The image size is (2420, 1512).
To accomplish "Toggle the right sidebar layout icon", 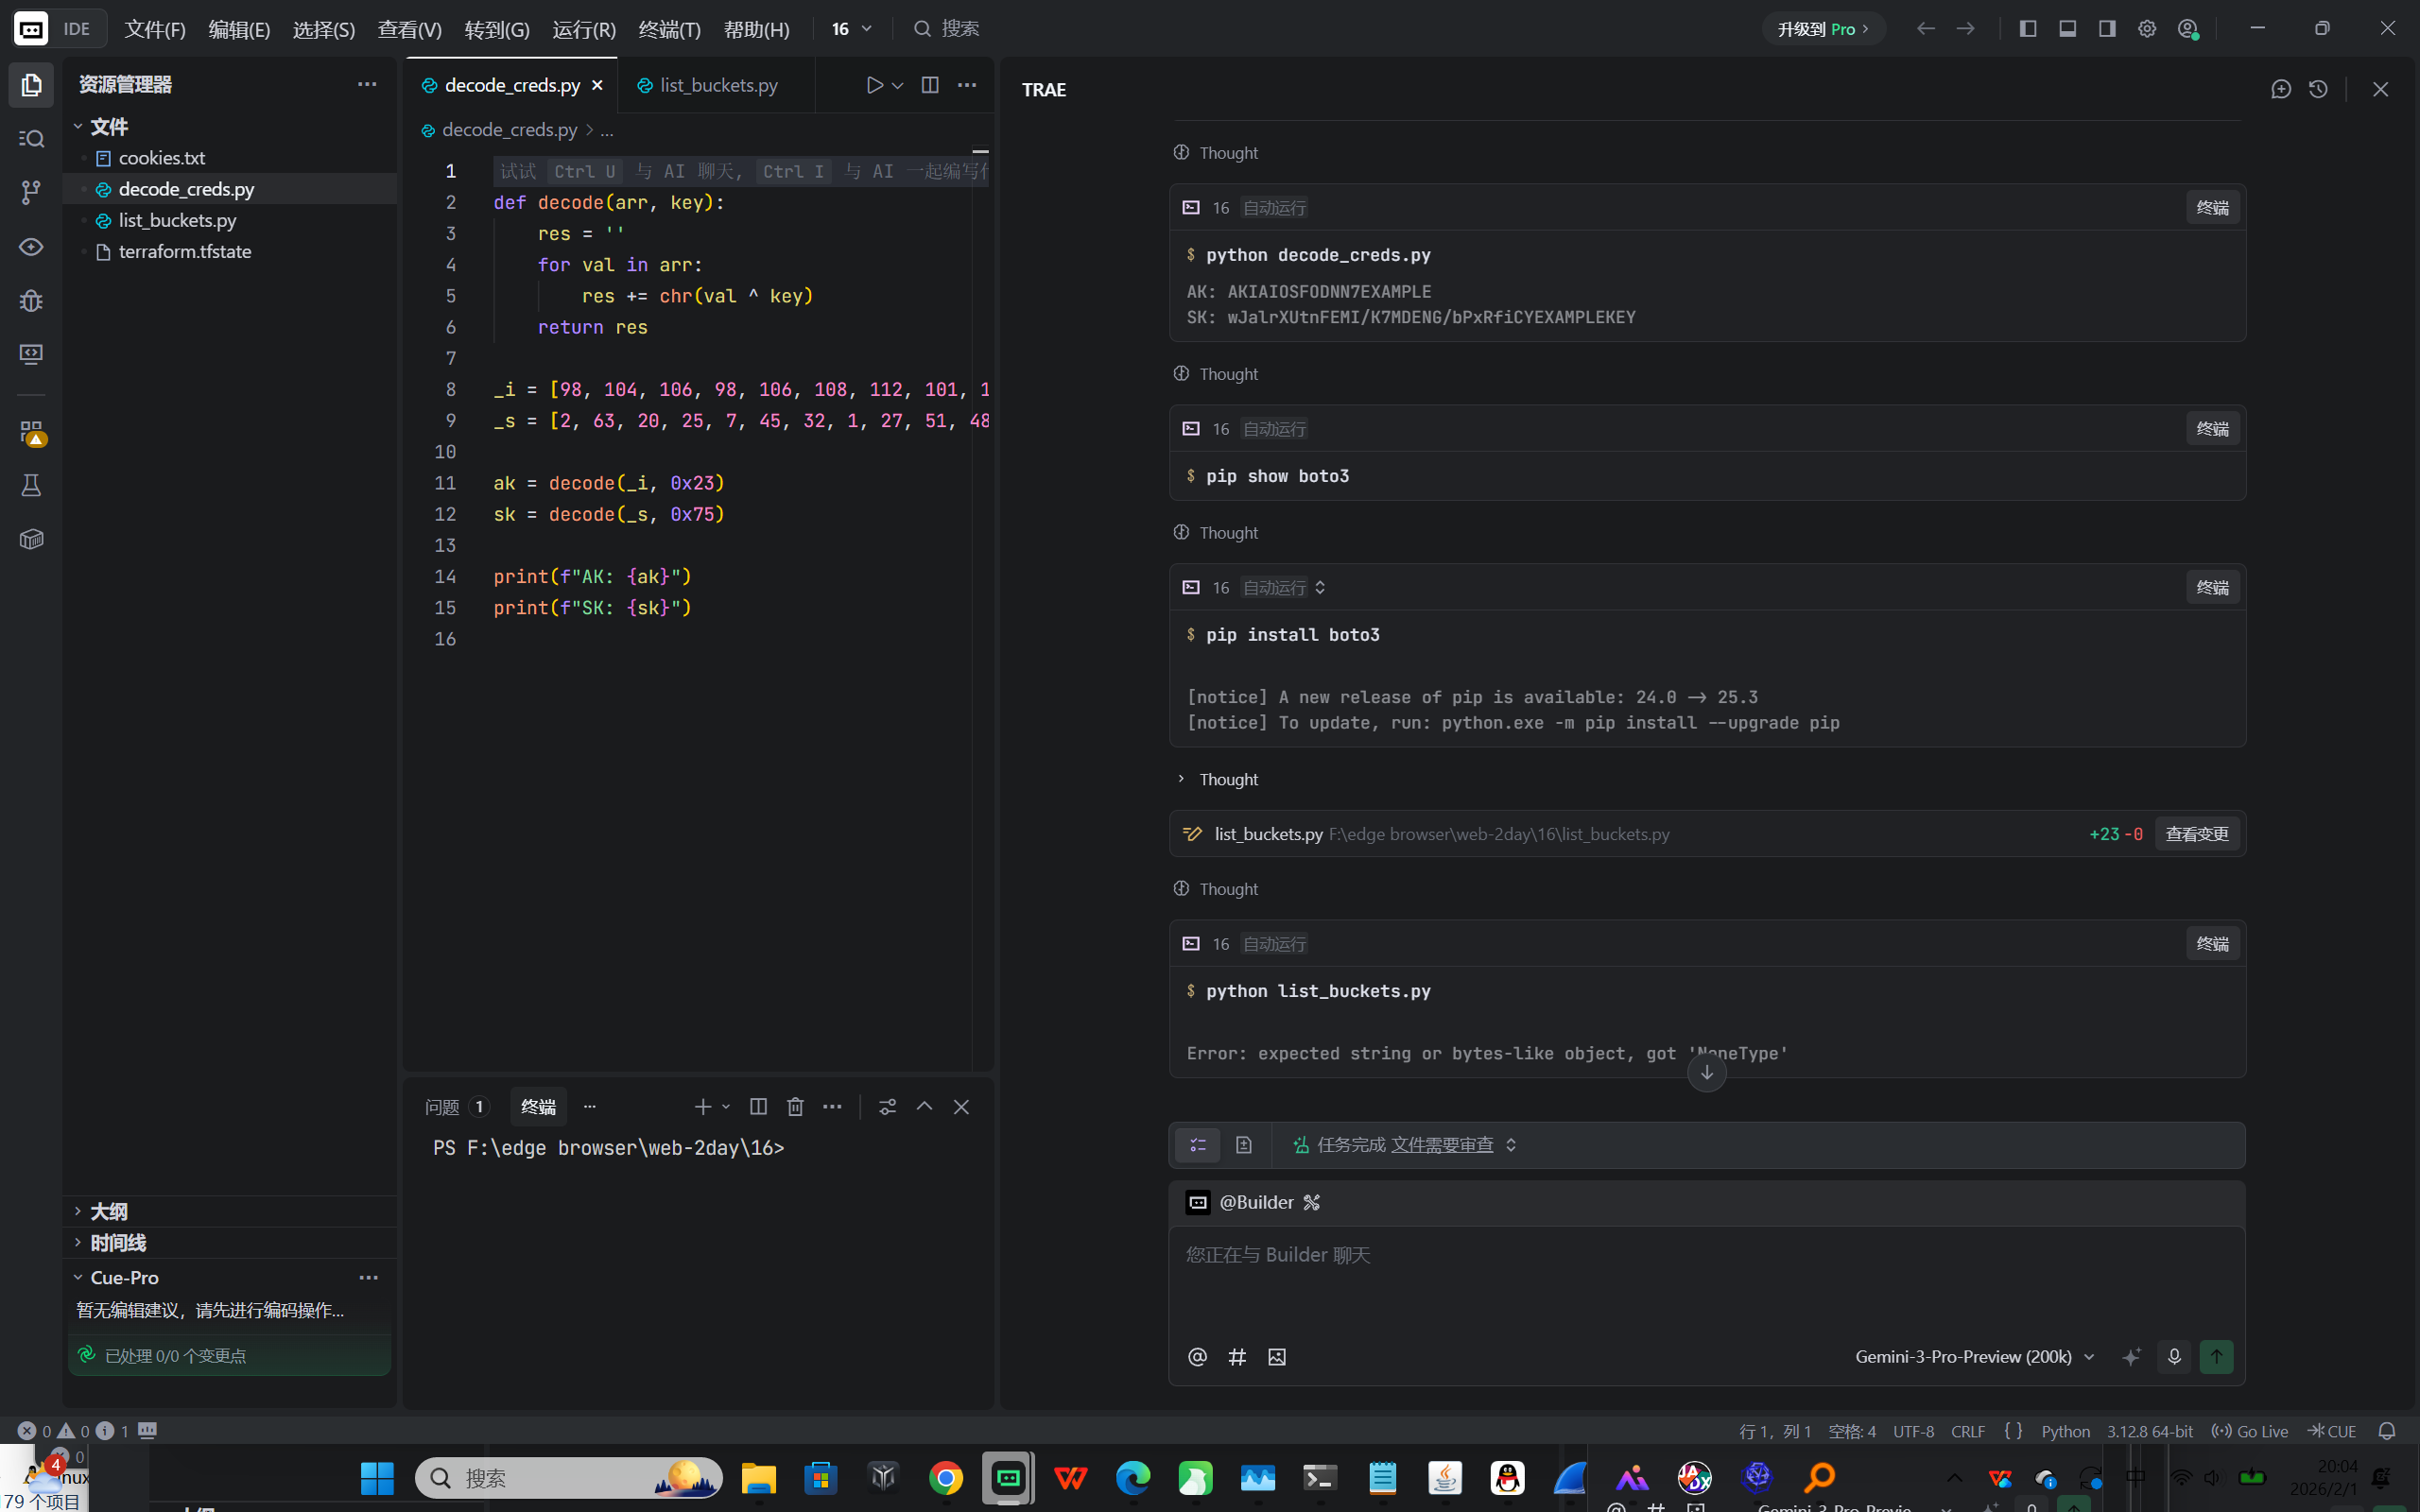I will (x=2107, y=29).
